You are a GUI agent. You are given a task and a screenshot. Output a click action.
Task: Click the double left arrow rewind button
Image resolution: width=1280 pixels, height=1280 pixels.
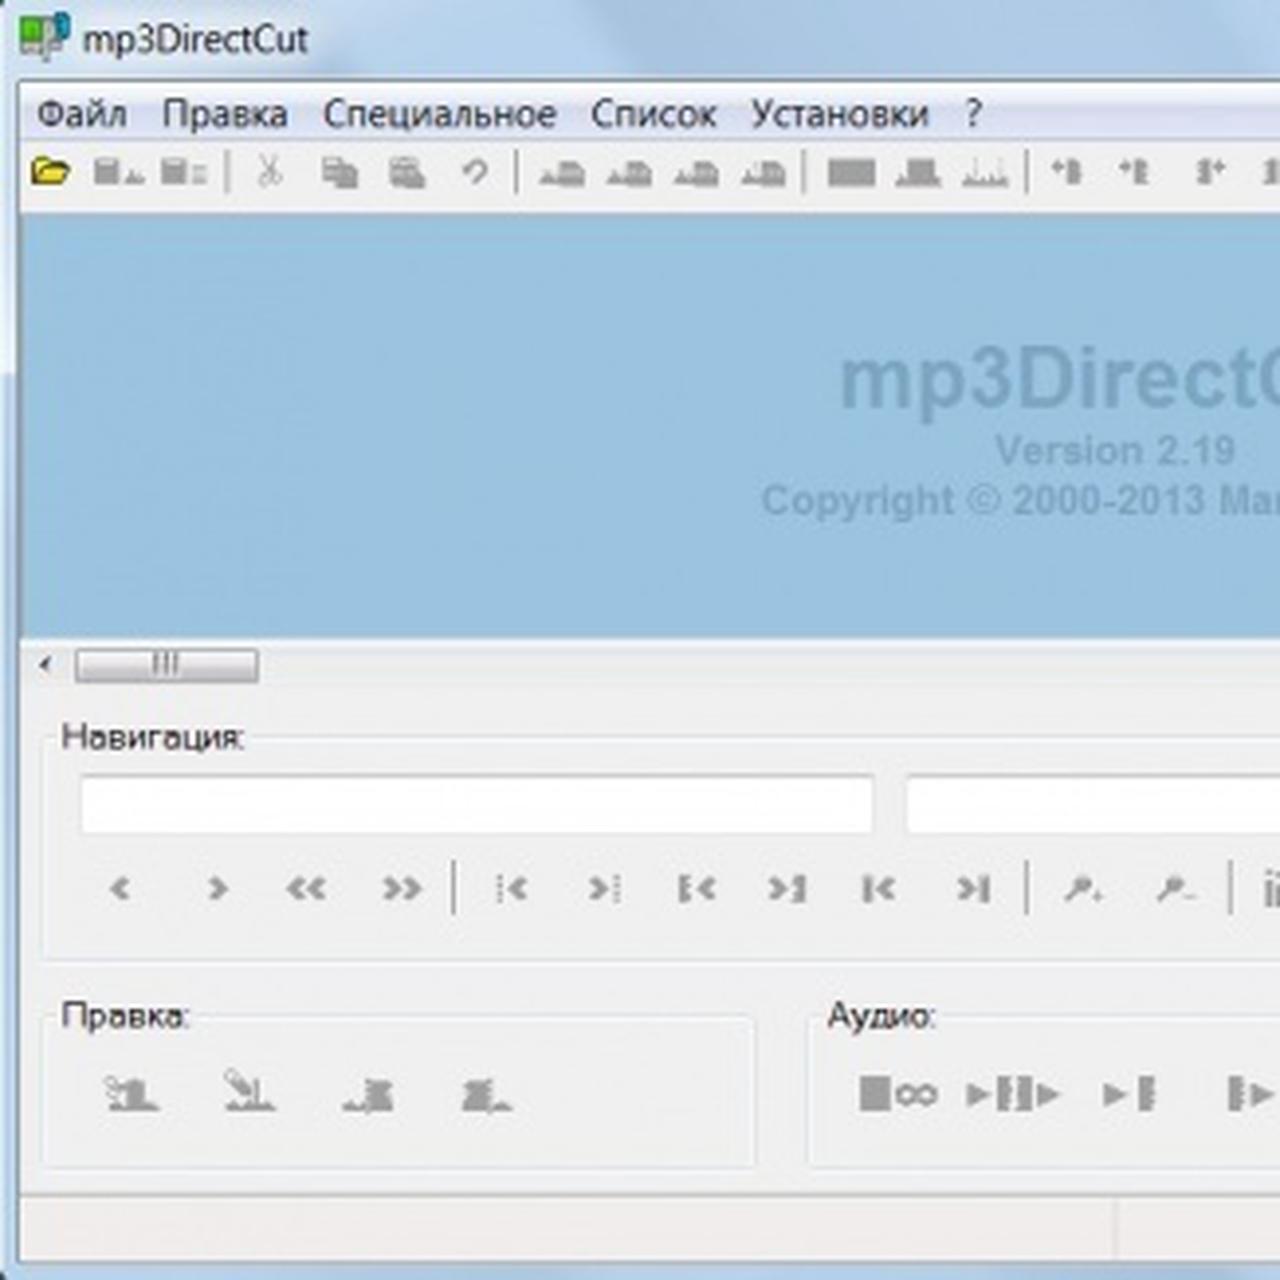pos(306,888)
